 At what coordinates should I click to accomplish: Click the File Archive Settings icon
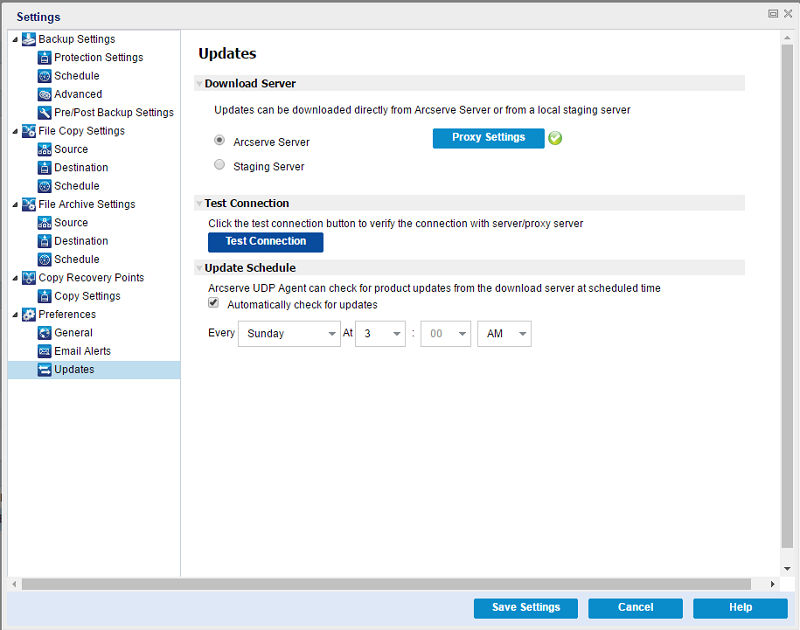point(29,205)
